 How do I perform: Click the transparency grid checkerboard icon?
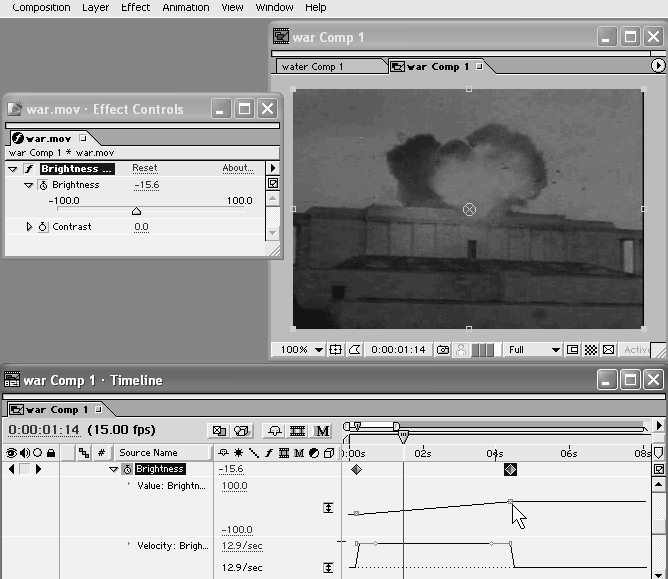(590, 350)
